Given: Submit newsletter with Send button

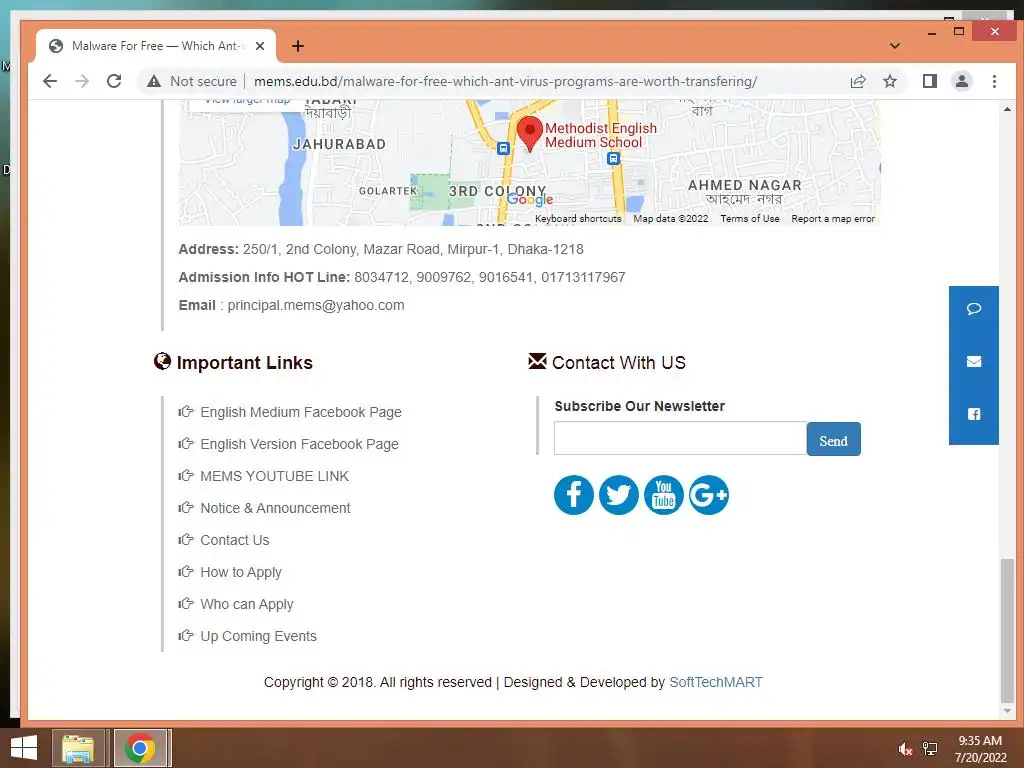Looking at the screenshot, I should (x=833, y=439).
